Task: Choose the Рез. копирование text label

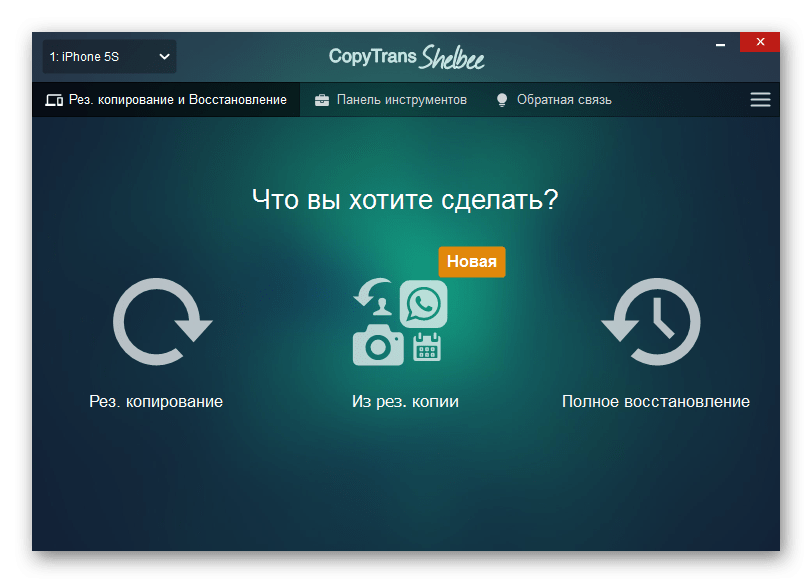Action: pos(156,402)
